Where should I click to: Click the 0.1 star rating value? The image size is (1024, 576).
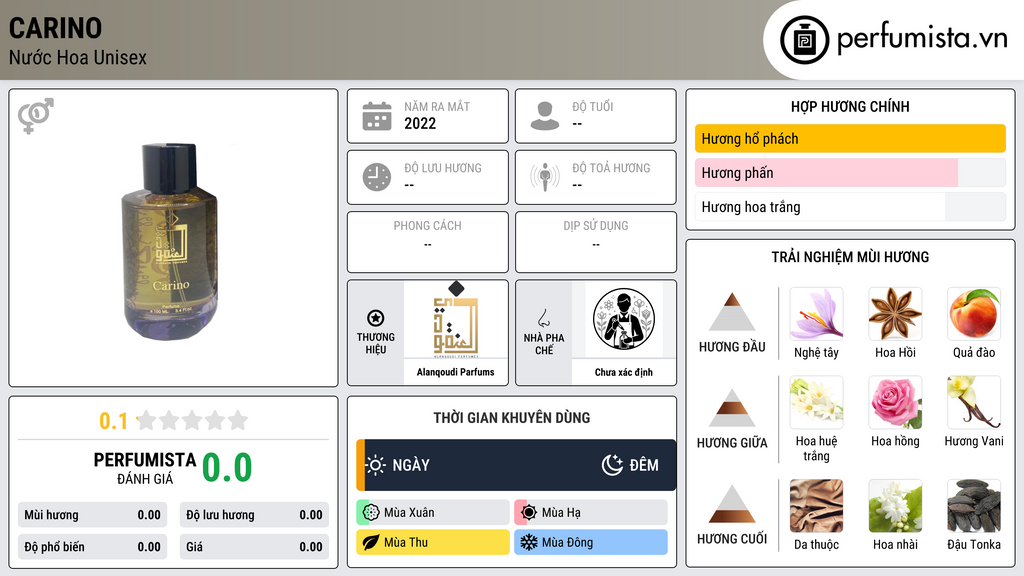click(x=113, y=421)
